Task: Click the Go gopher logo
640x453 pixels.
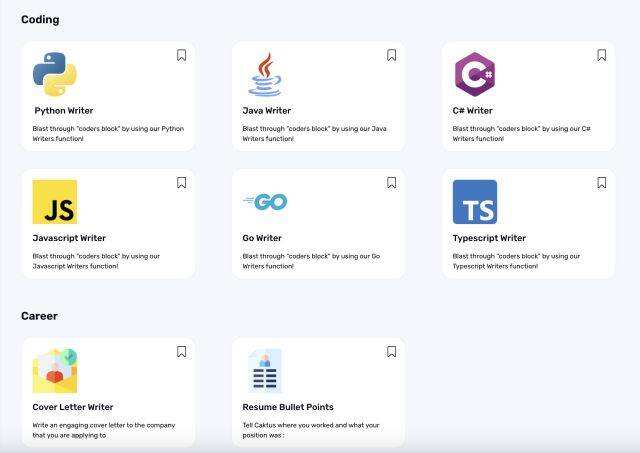Action: 265,202
